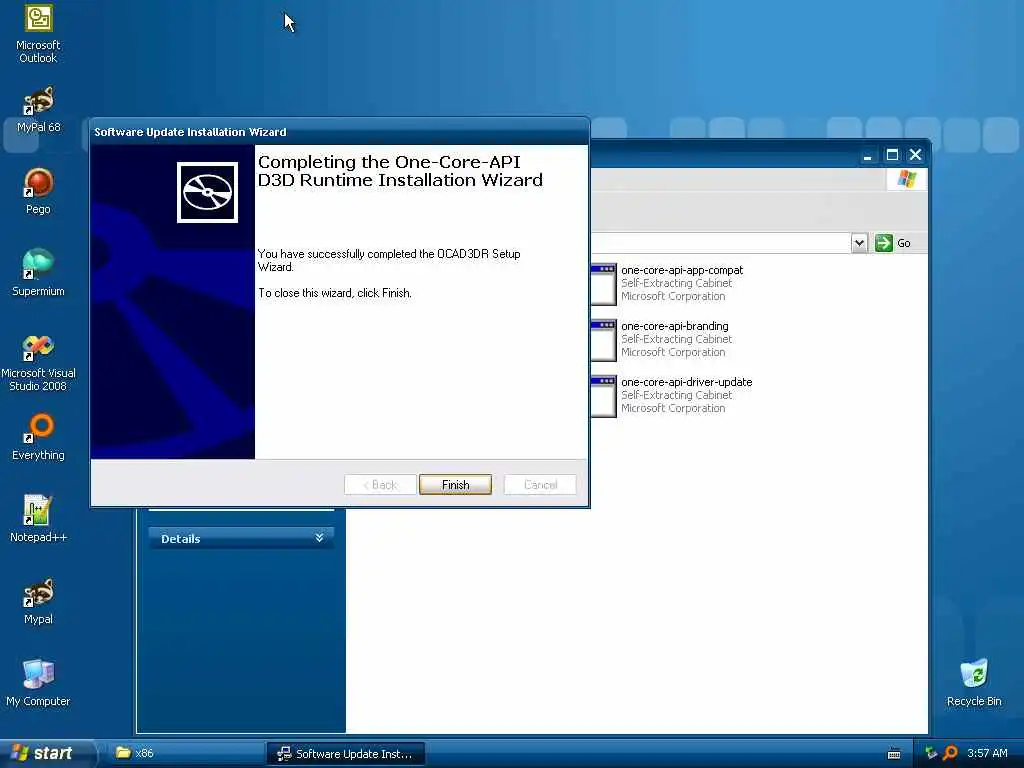Click the Software Update Inst... taskbar button
Screen dimensions: 1024x768
[x=345, y=753]
